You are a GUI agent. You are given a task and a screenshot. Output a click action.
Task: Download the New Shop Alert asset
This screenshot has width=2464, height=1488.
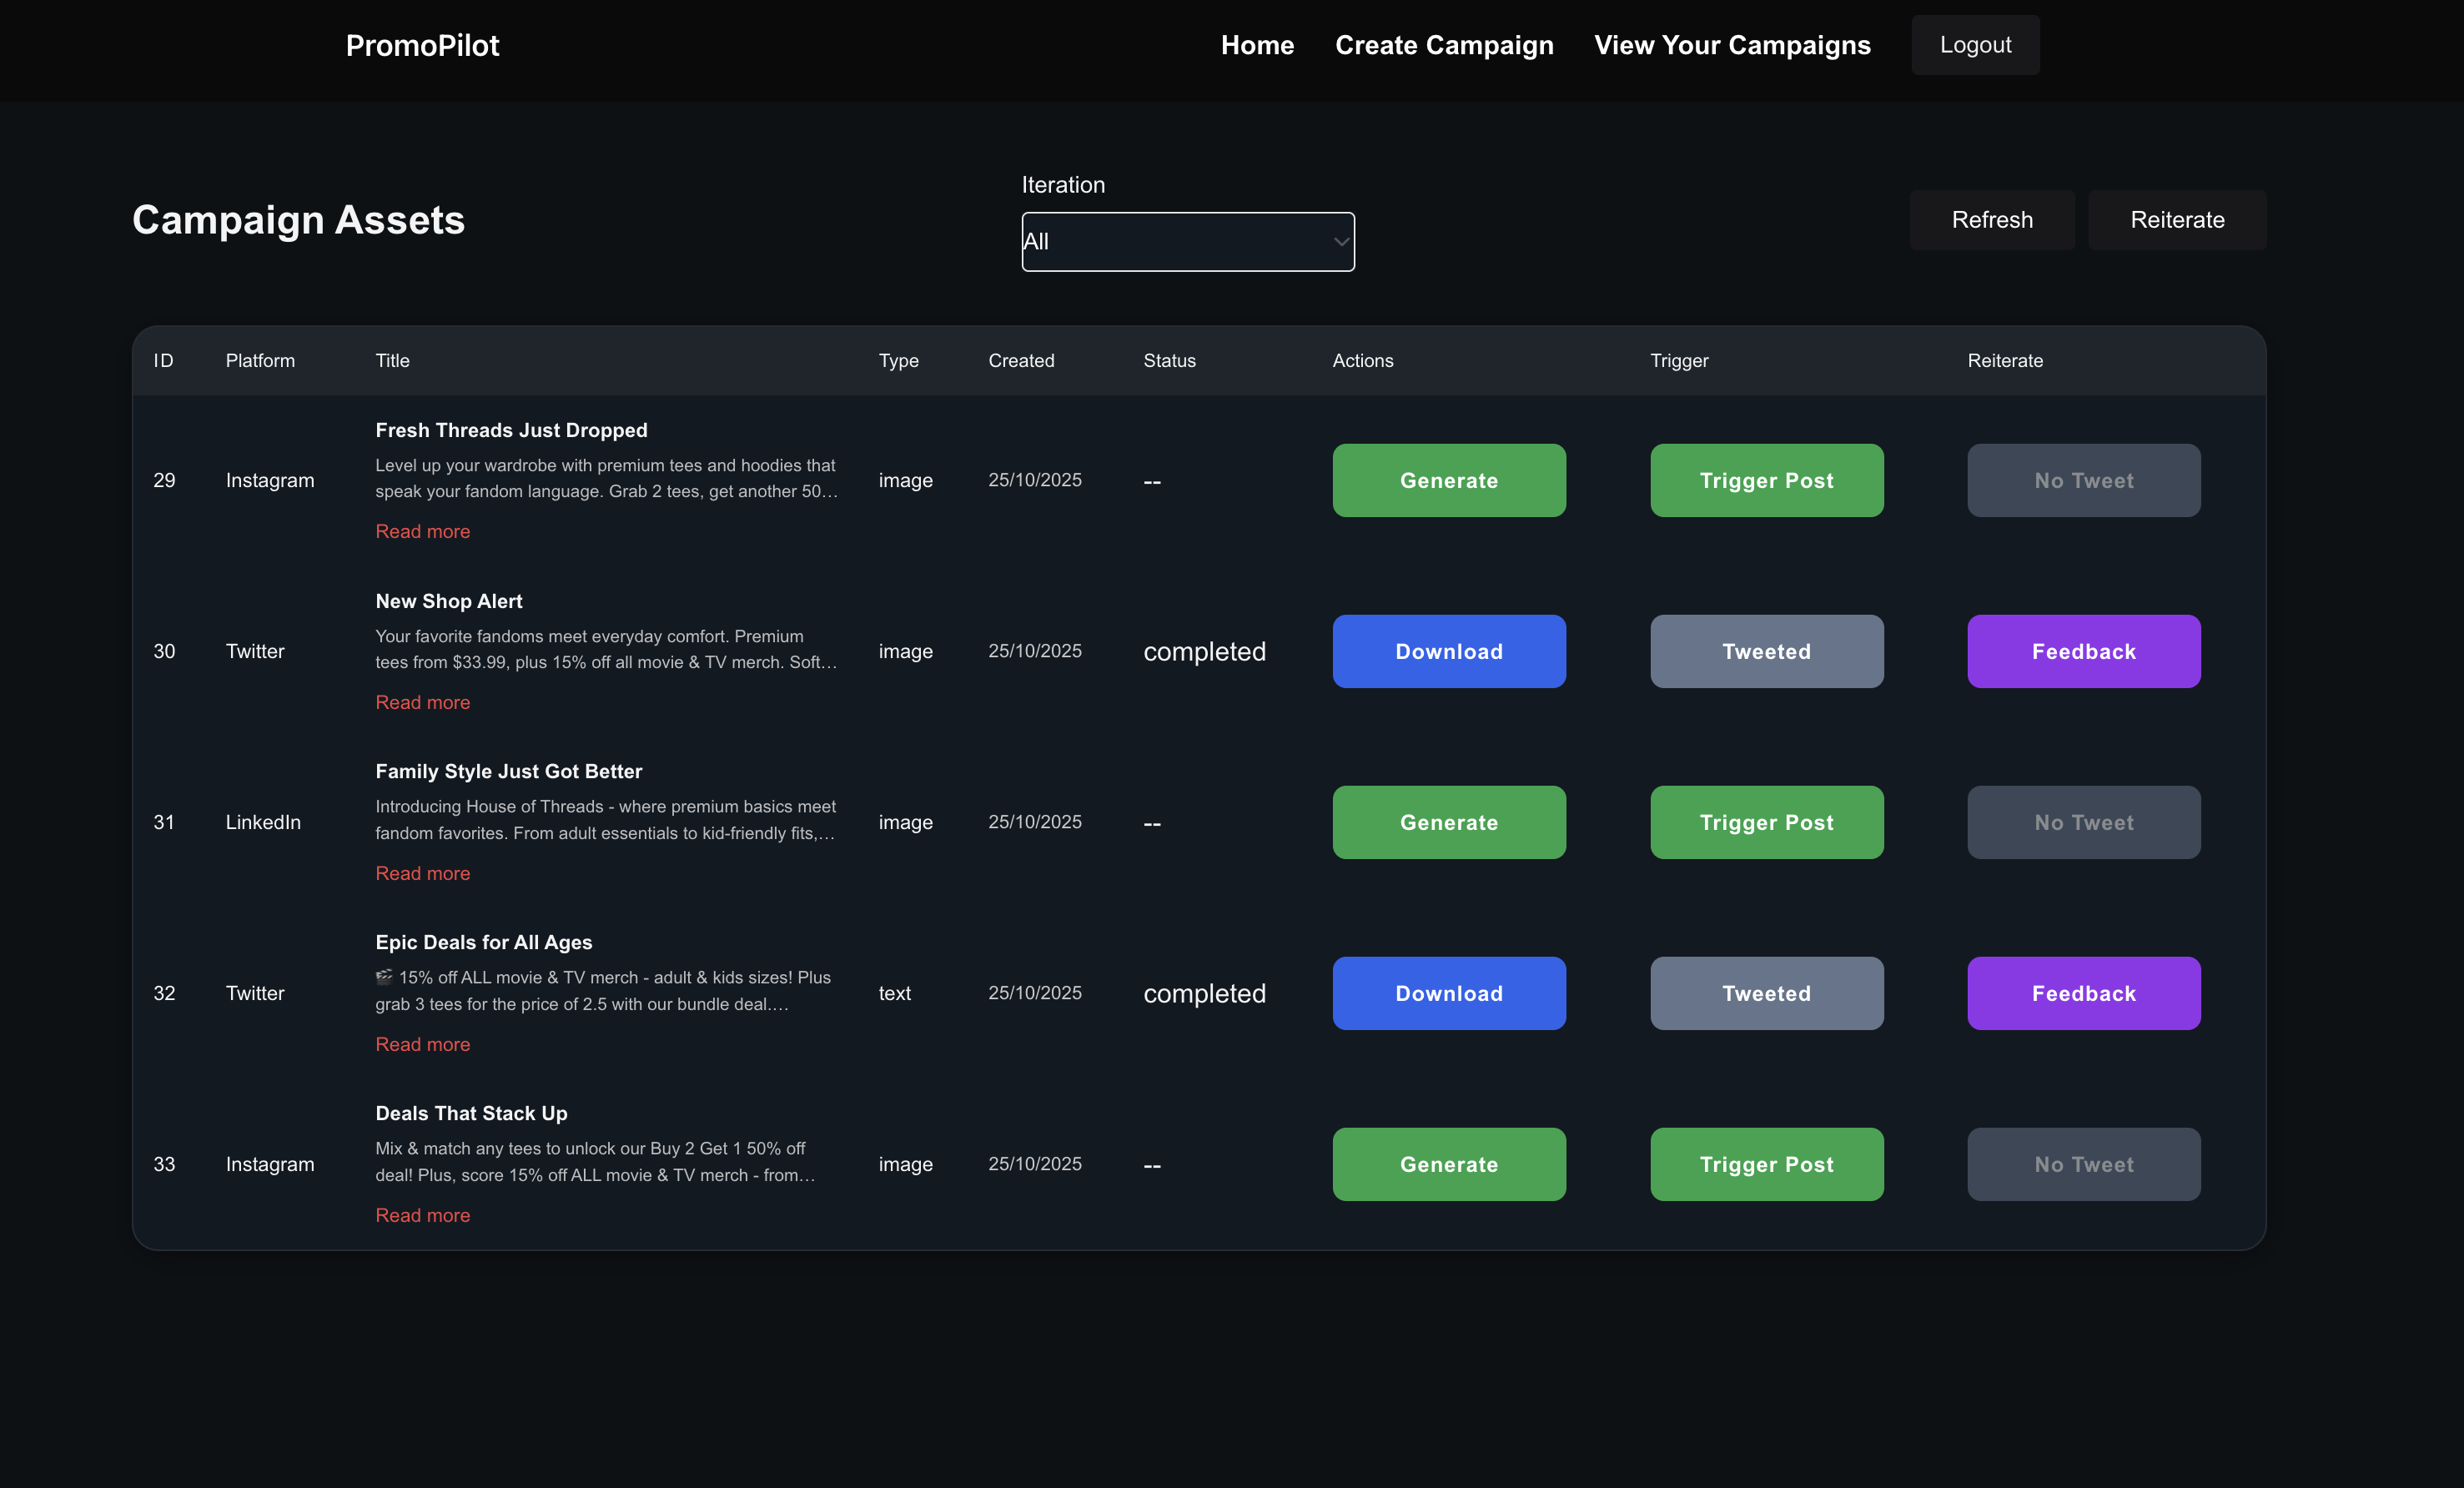click(x=1449, y=651)
